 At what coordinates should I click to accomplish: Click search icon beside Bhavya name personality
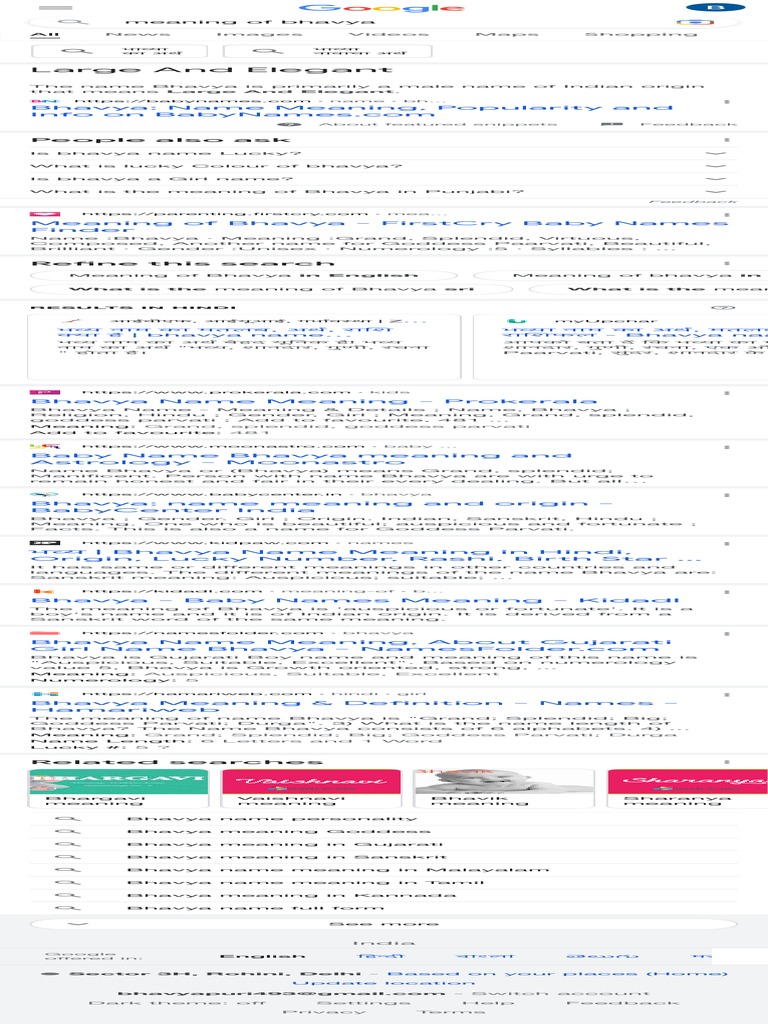(x=67, y=818)
